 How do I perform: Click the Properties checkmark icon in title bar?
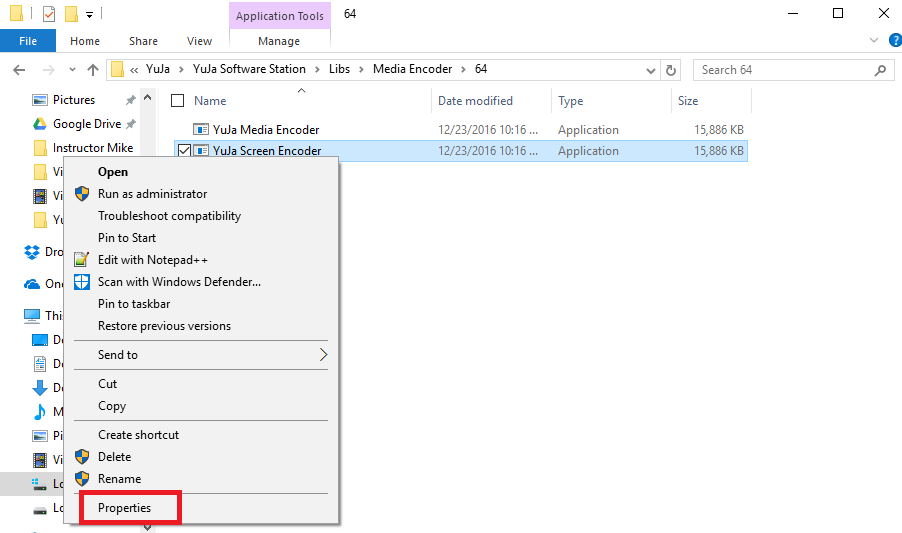pos(49,13)
